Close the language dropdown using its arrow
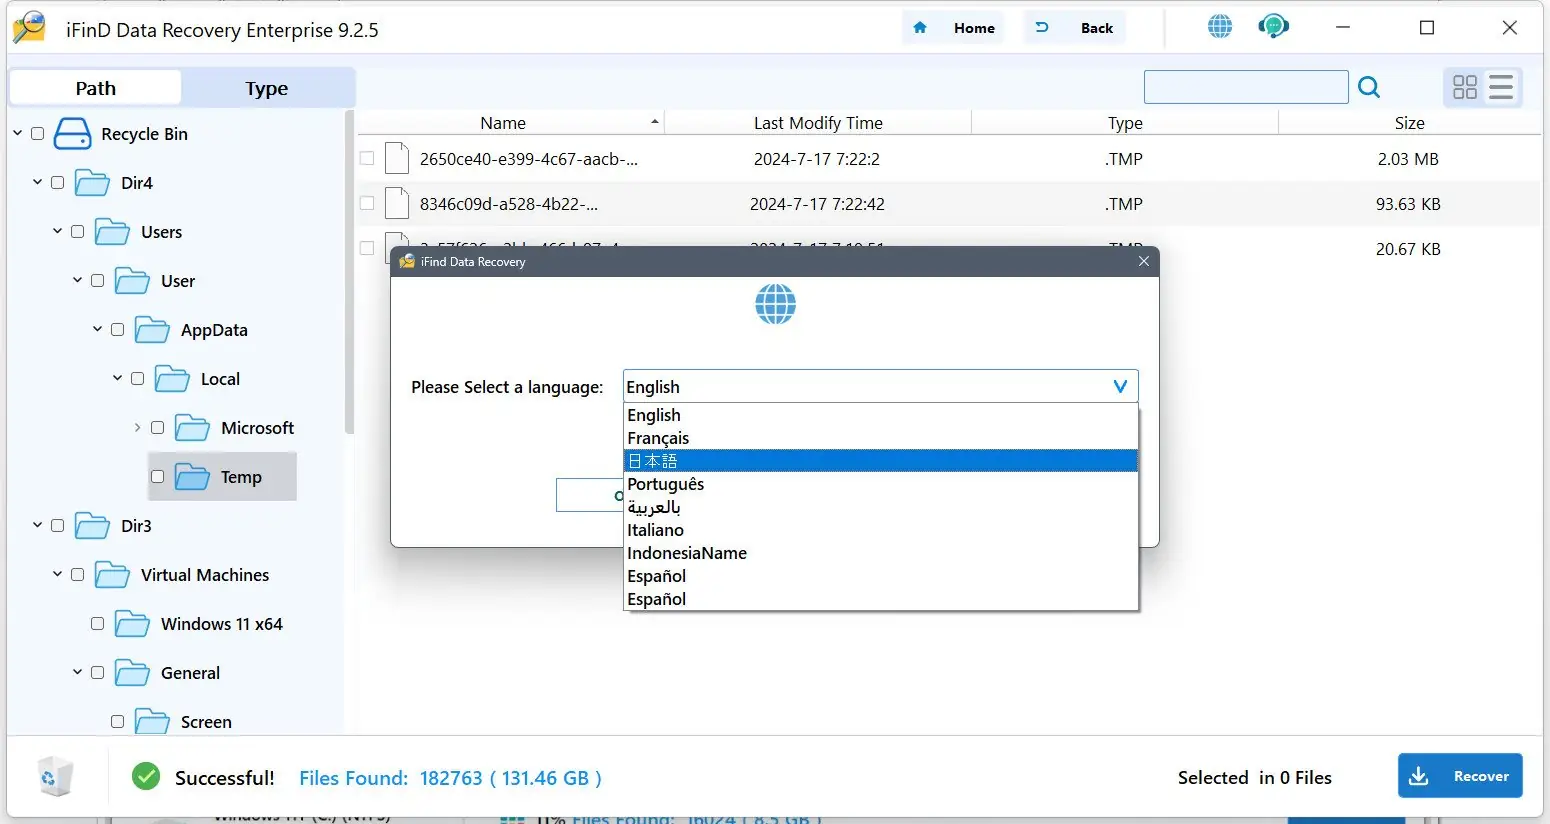1550x824 pixels. 1120,387
